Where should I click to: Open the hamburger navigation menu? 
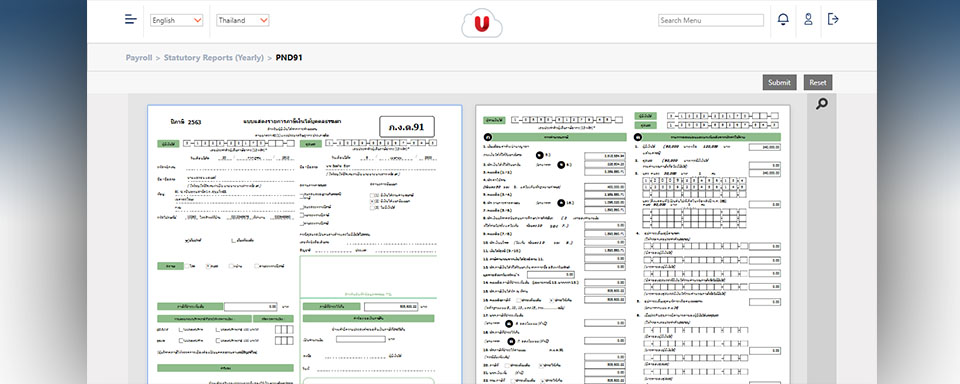pos(130,19)
